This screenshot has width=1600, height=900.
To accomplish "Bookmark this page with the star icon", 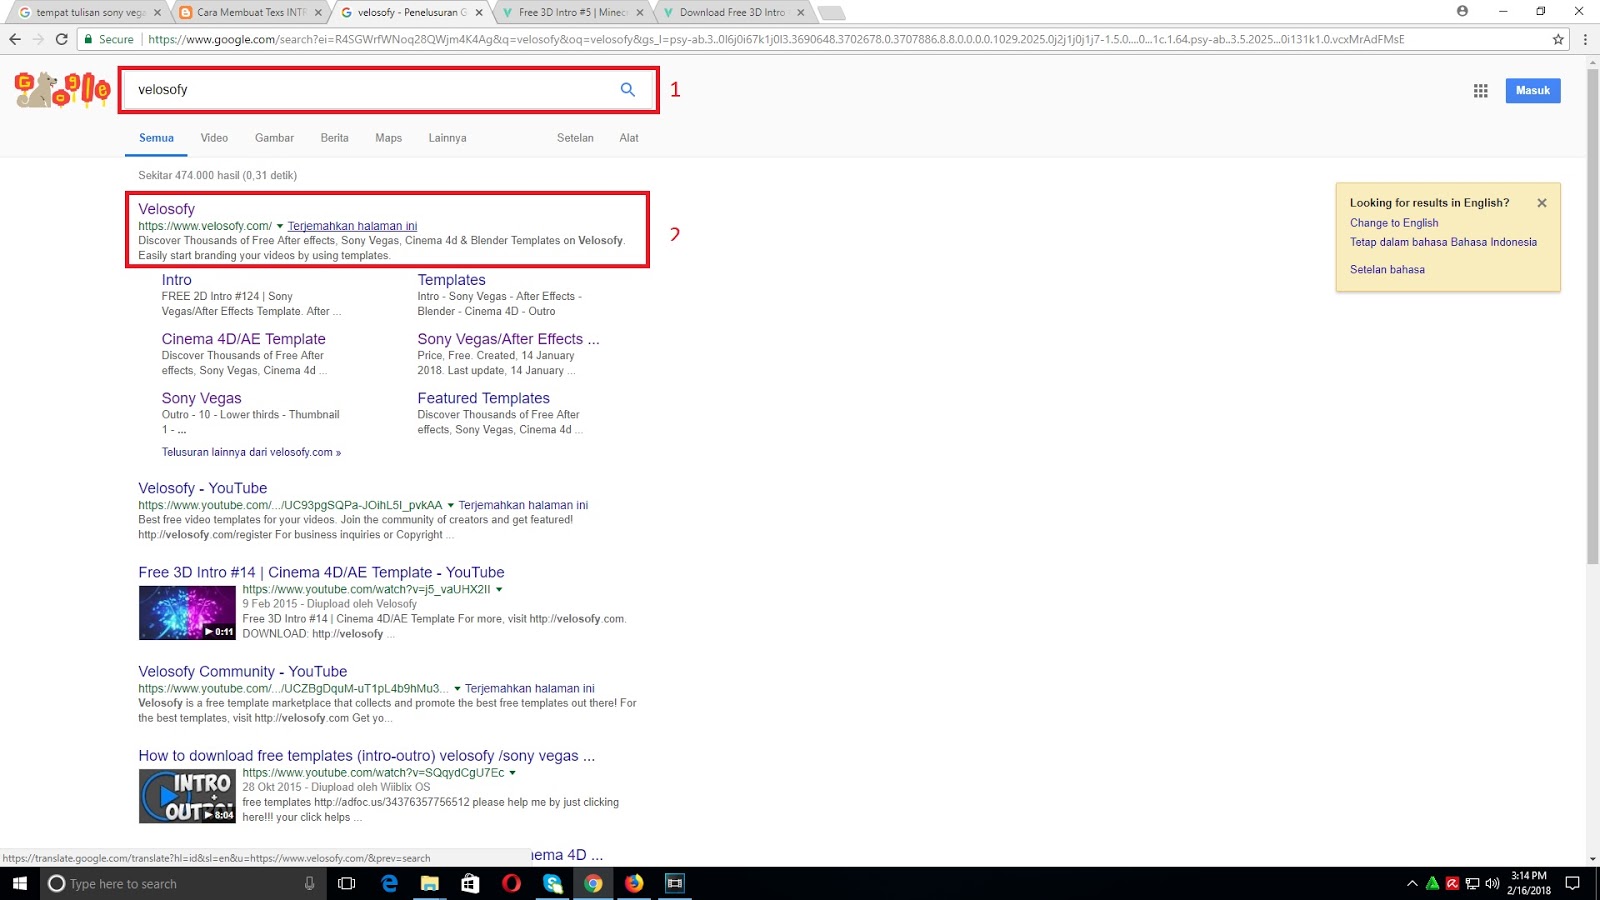I will [x=1558, y=39].
